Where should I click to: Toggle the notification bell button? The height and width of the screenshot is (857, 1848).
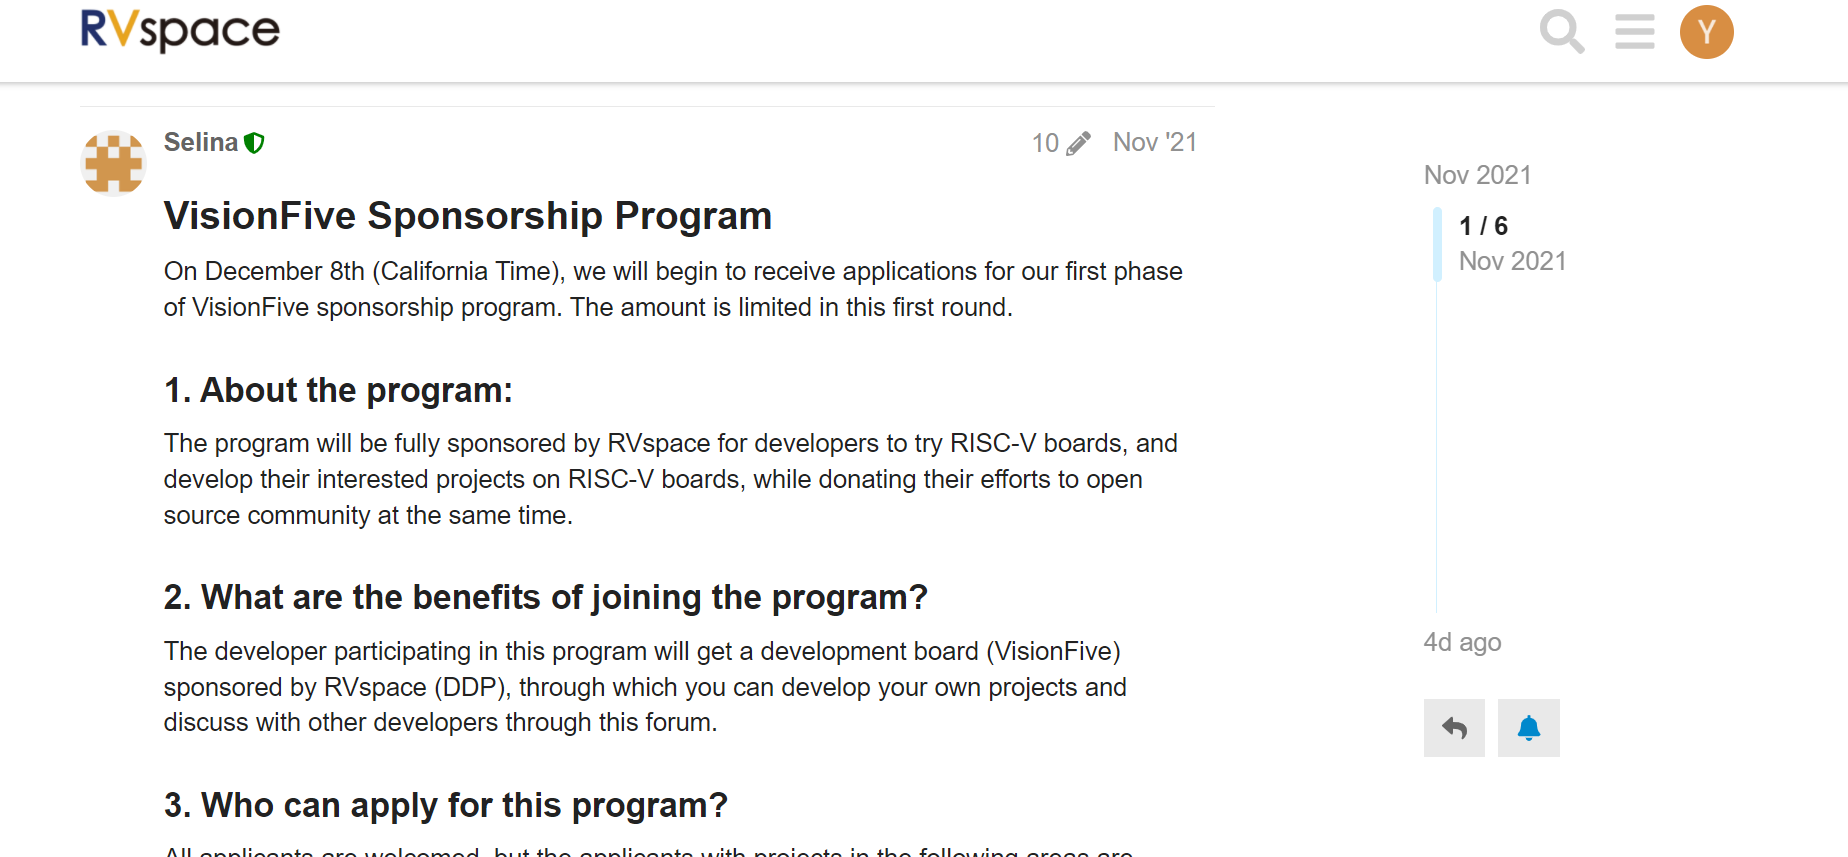pos(1528,728)
